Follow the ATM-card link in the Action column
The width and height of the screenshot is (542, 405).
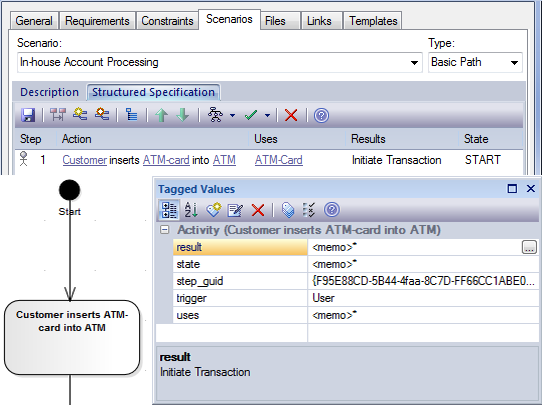[166, 160]
